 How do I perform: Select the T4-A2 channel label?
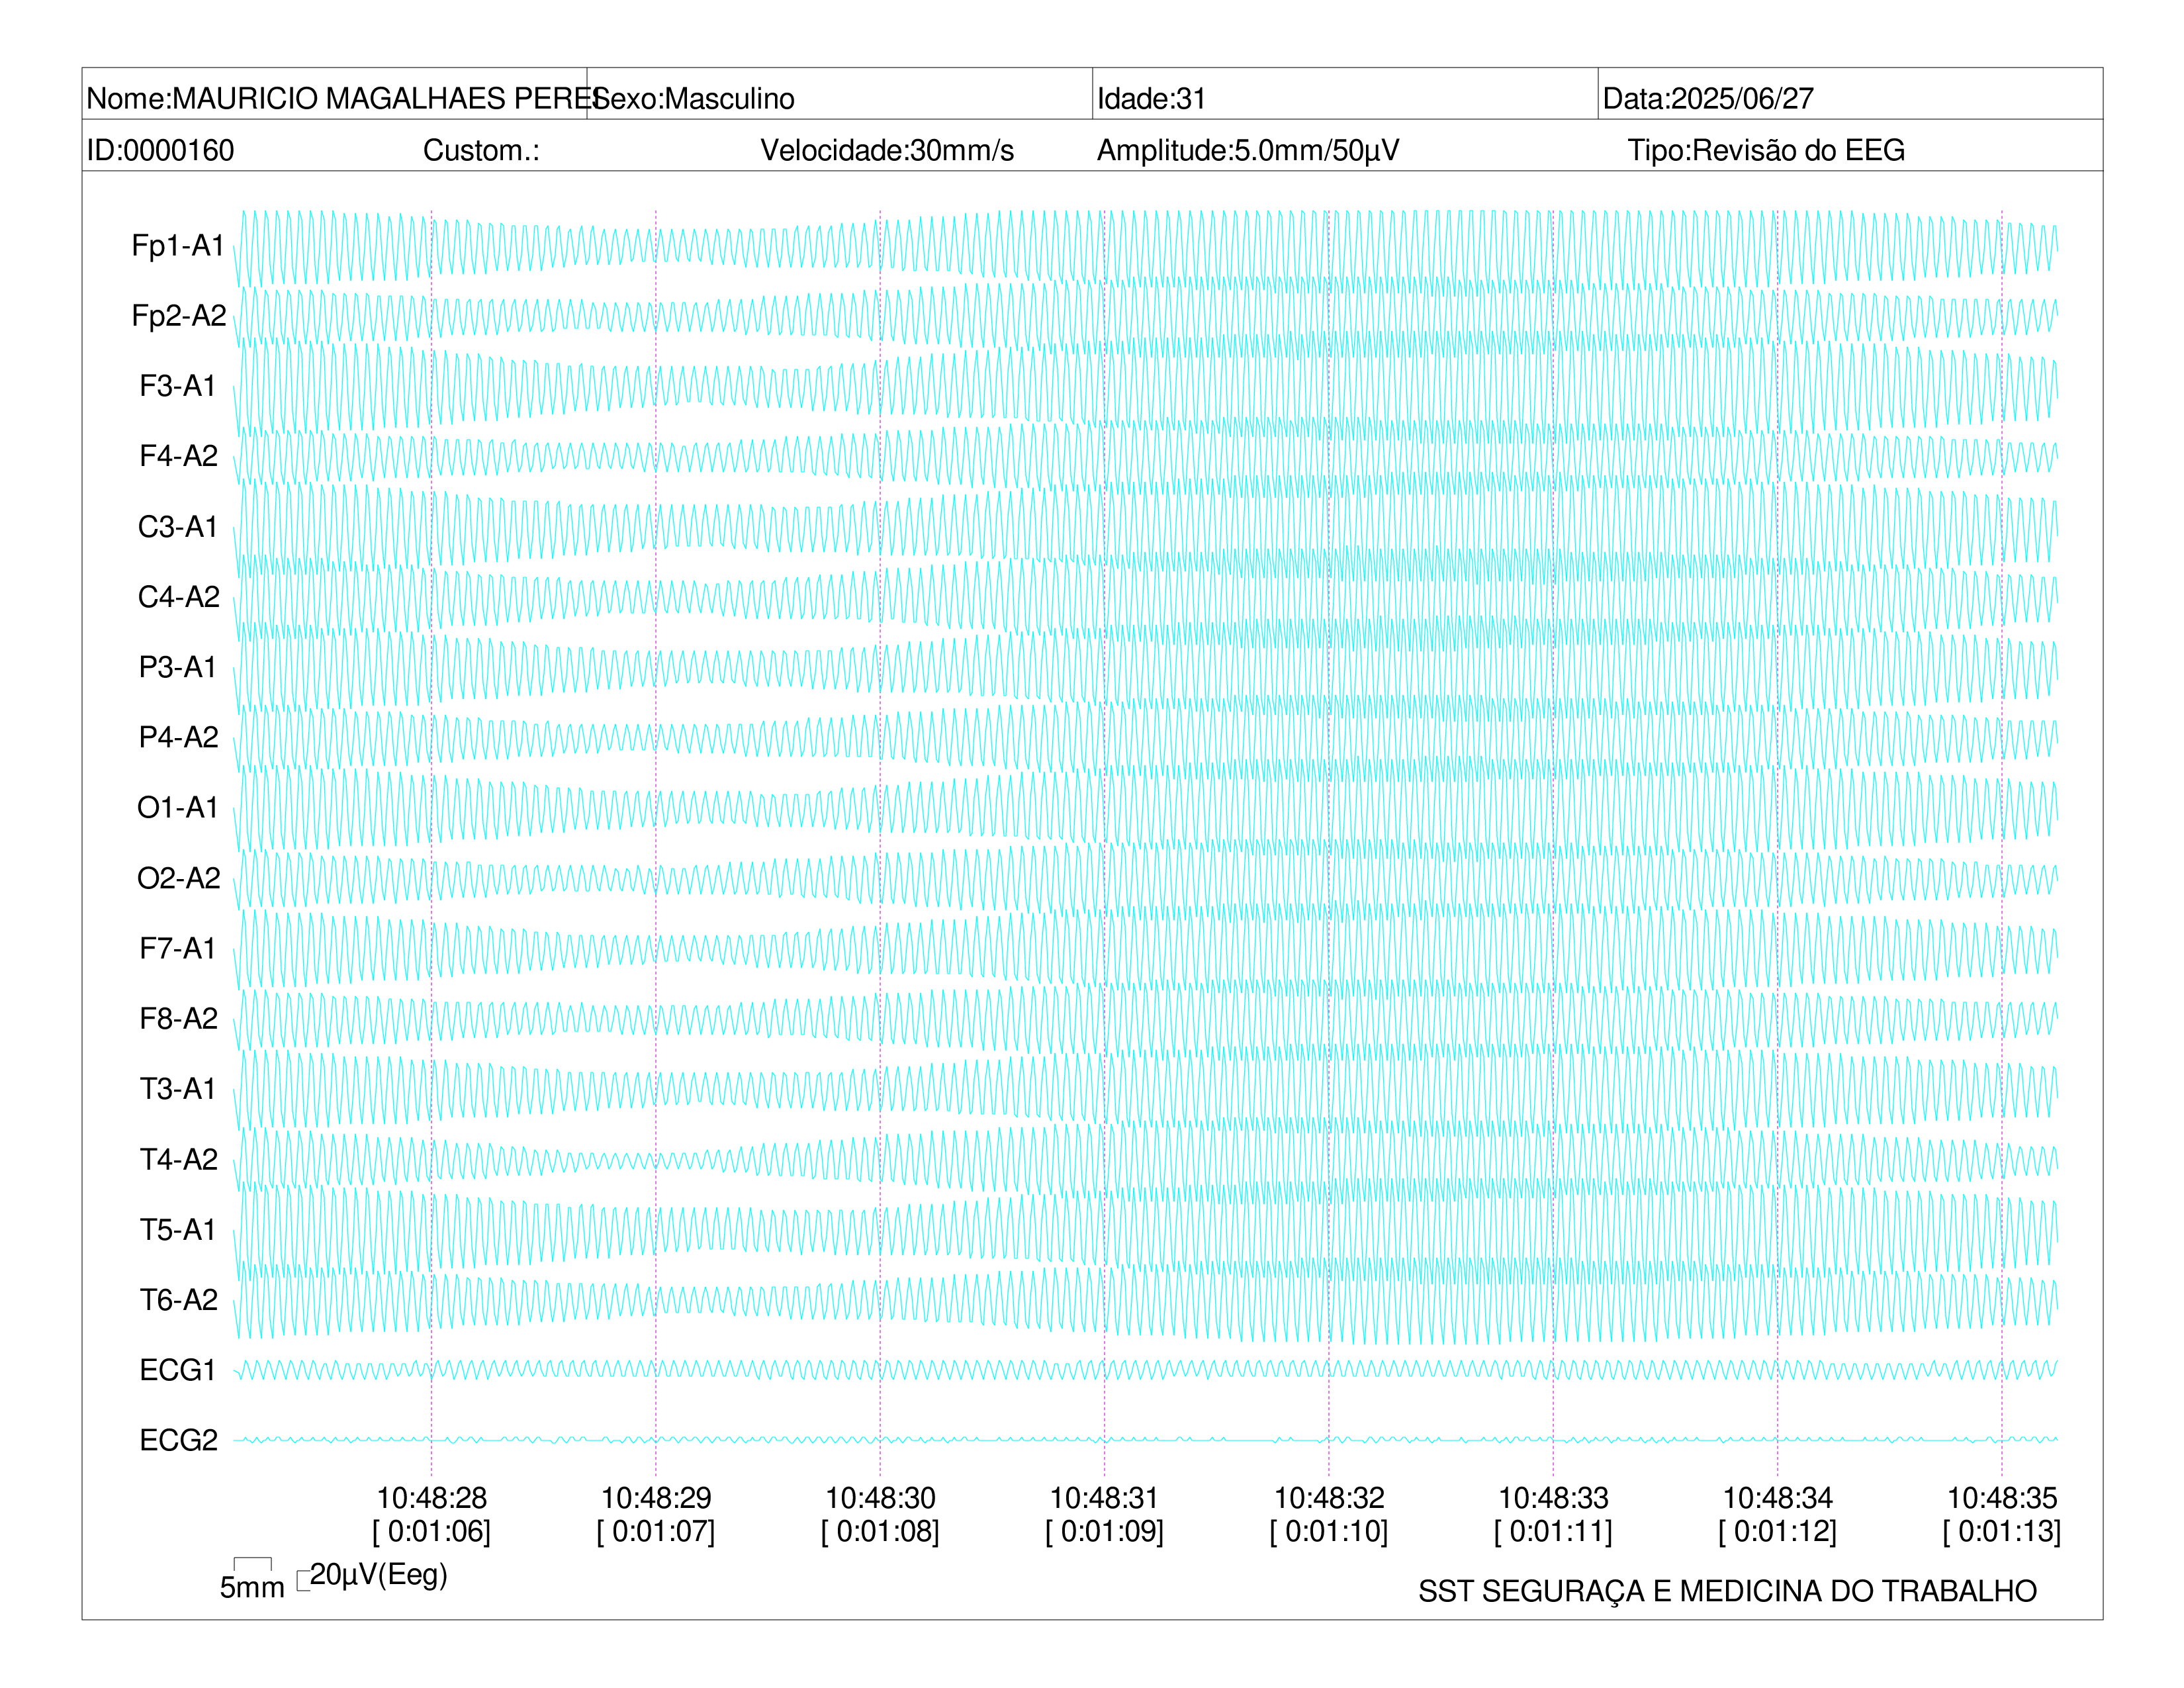[x=179, y=1159]
